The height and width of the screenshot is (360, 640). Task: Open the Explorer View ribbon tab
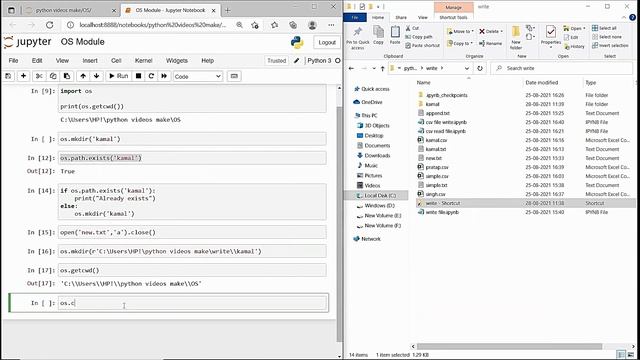(x=422, y=17)
